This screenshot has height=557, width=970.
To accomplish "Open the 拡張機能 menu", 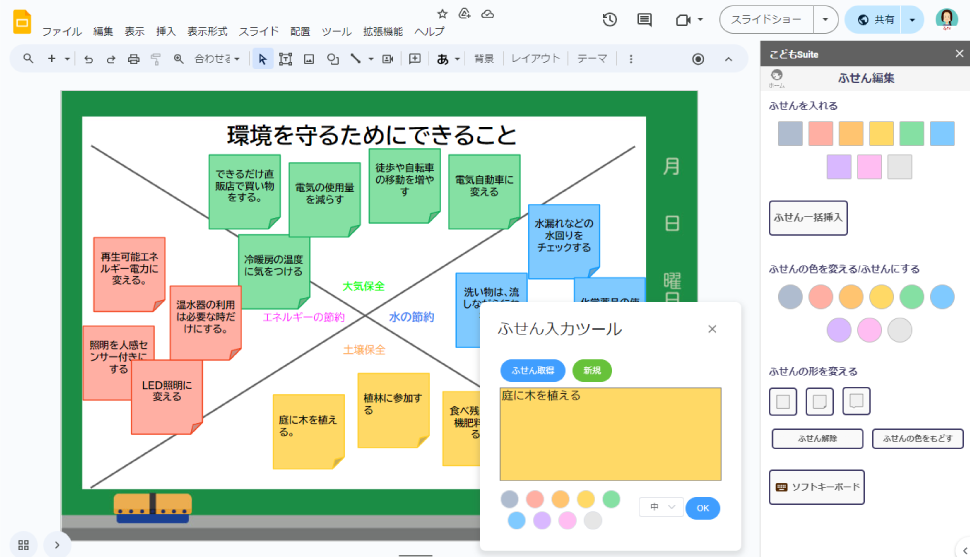I will (x=383, y=31).
